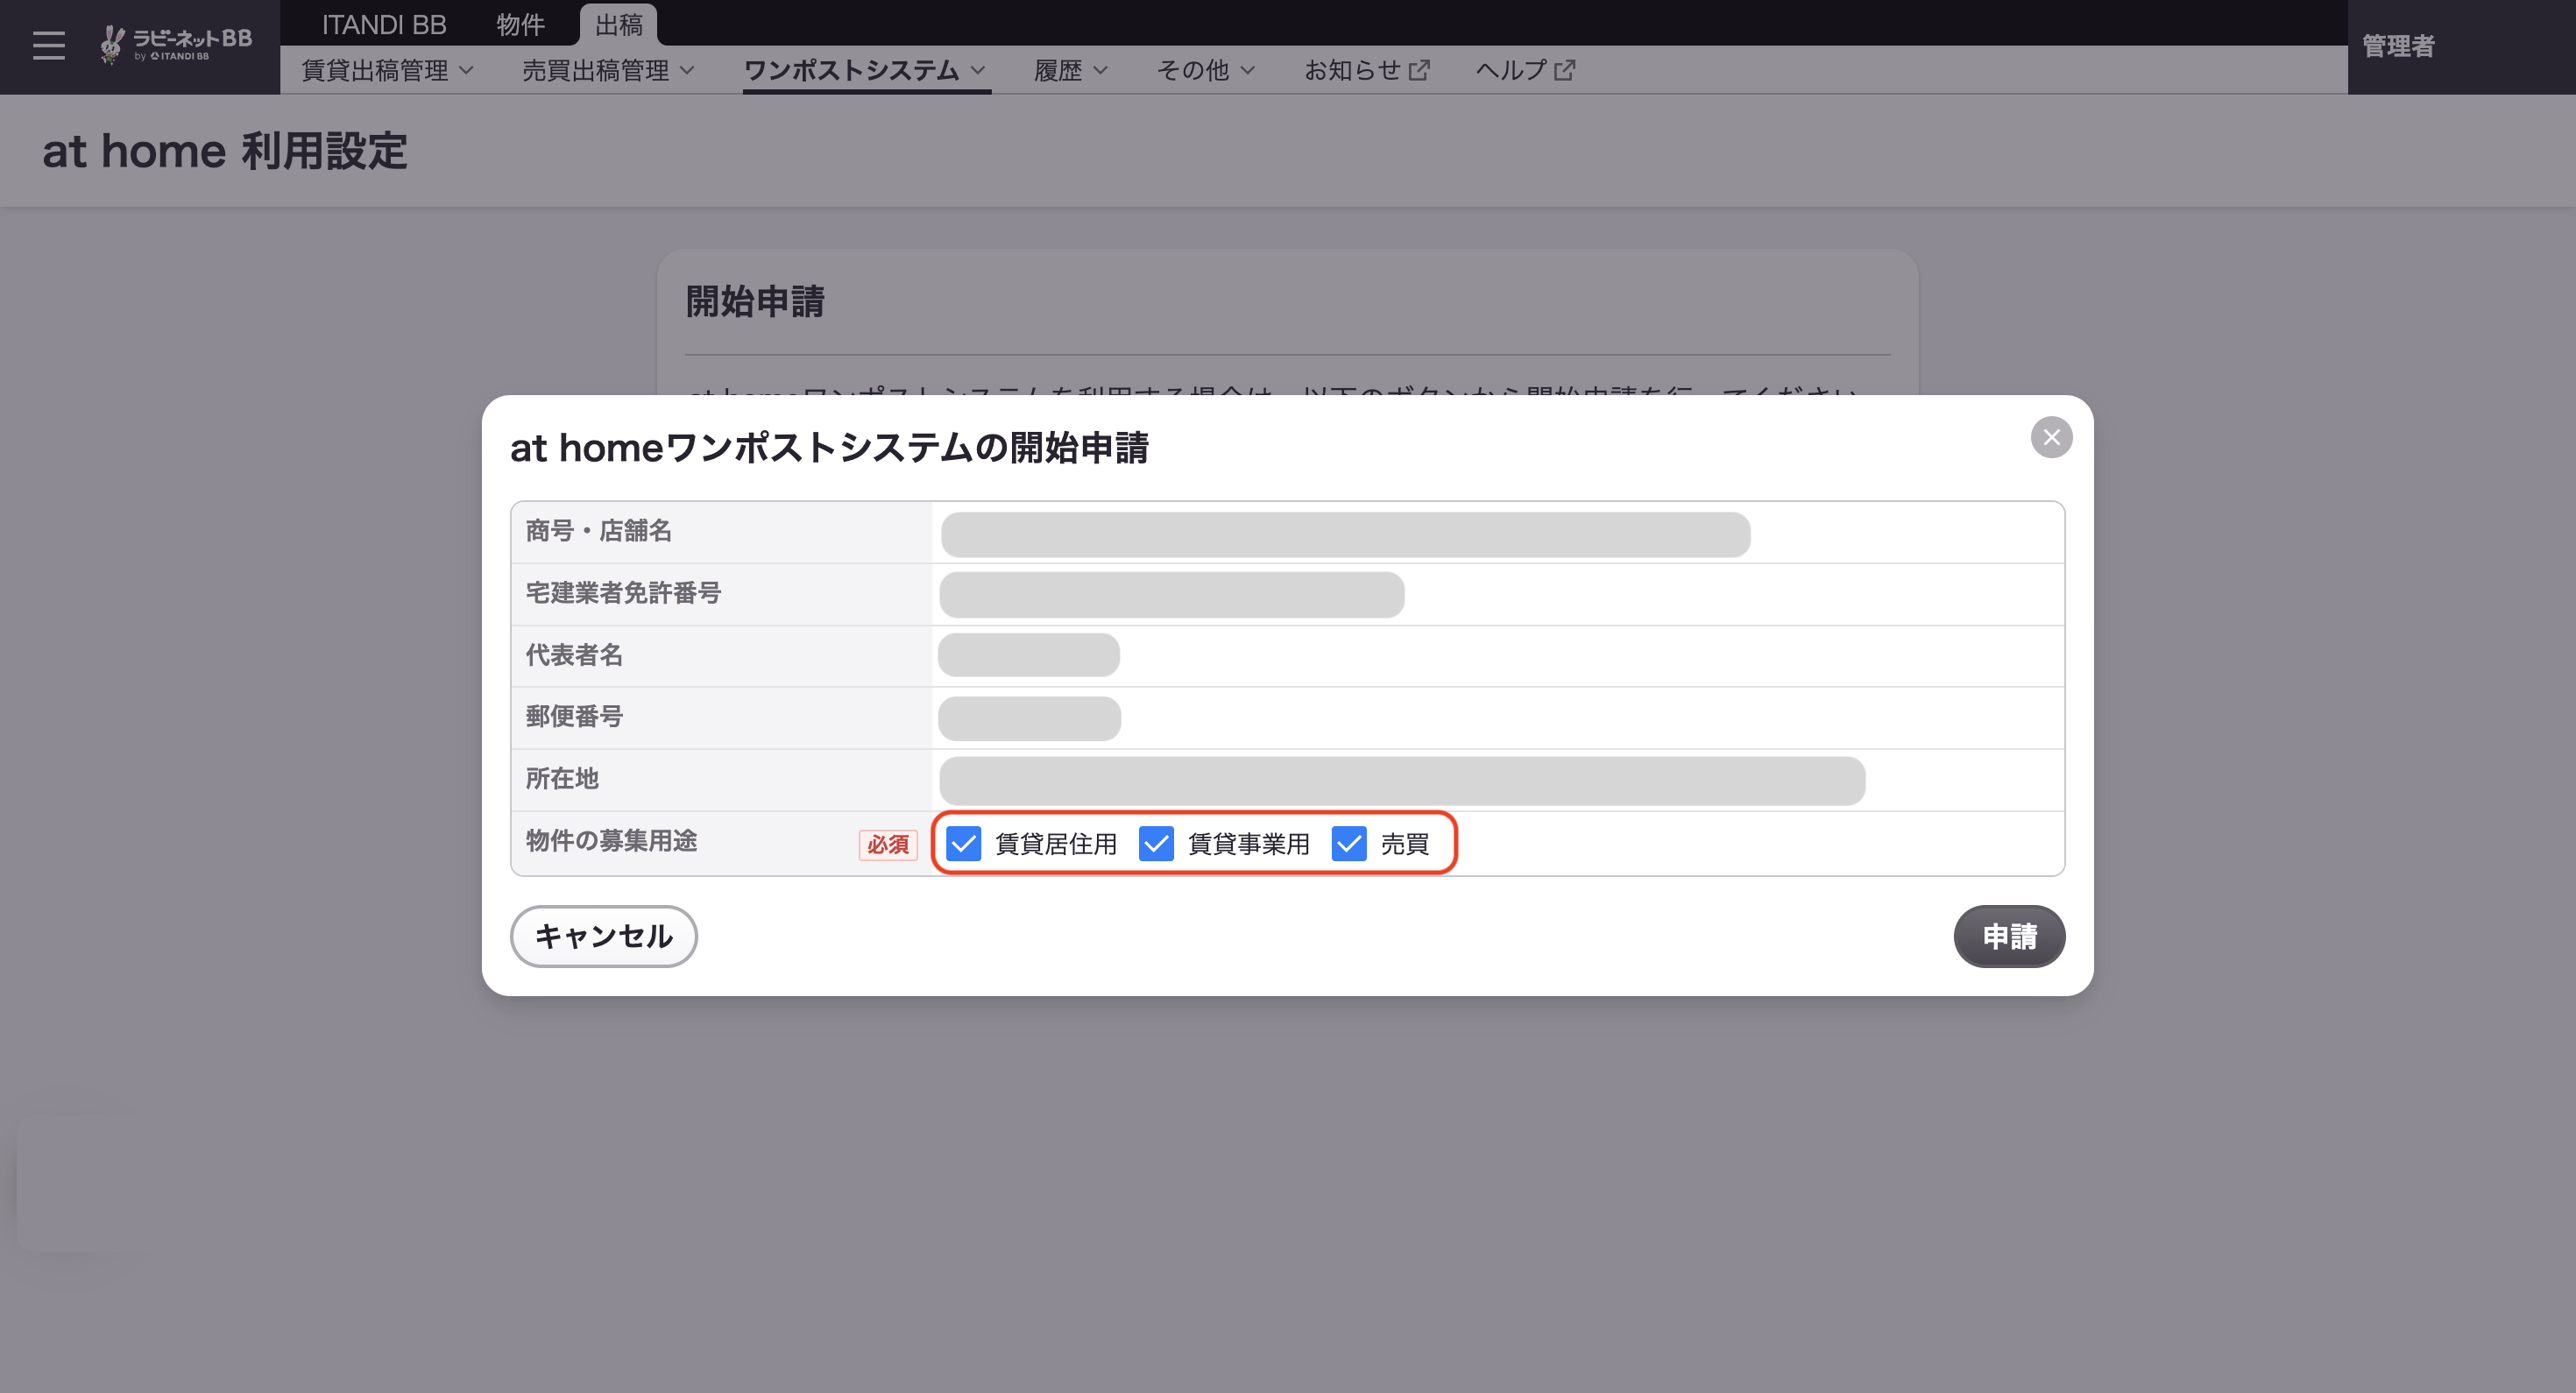Switch to the 出稿 tab
2576x1393 pixels.
click(619, 24)
